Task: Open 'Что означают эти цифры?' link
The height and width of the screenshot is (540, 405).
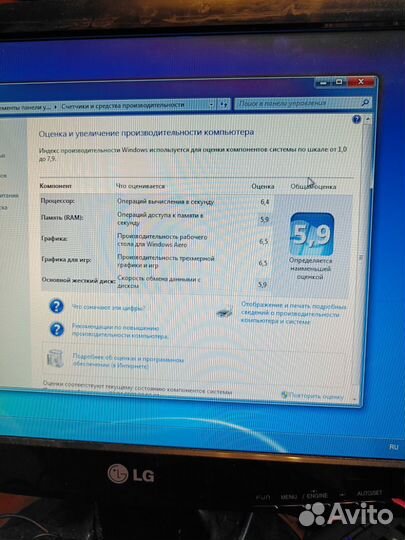Action: coord(108,308)
